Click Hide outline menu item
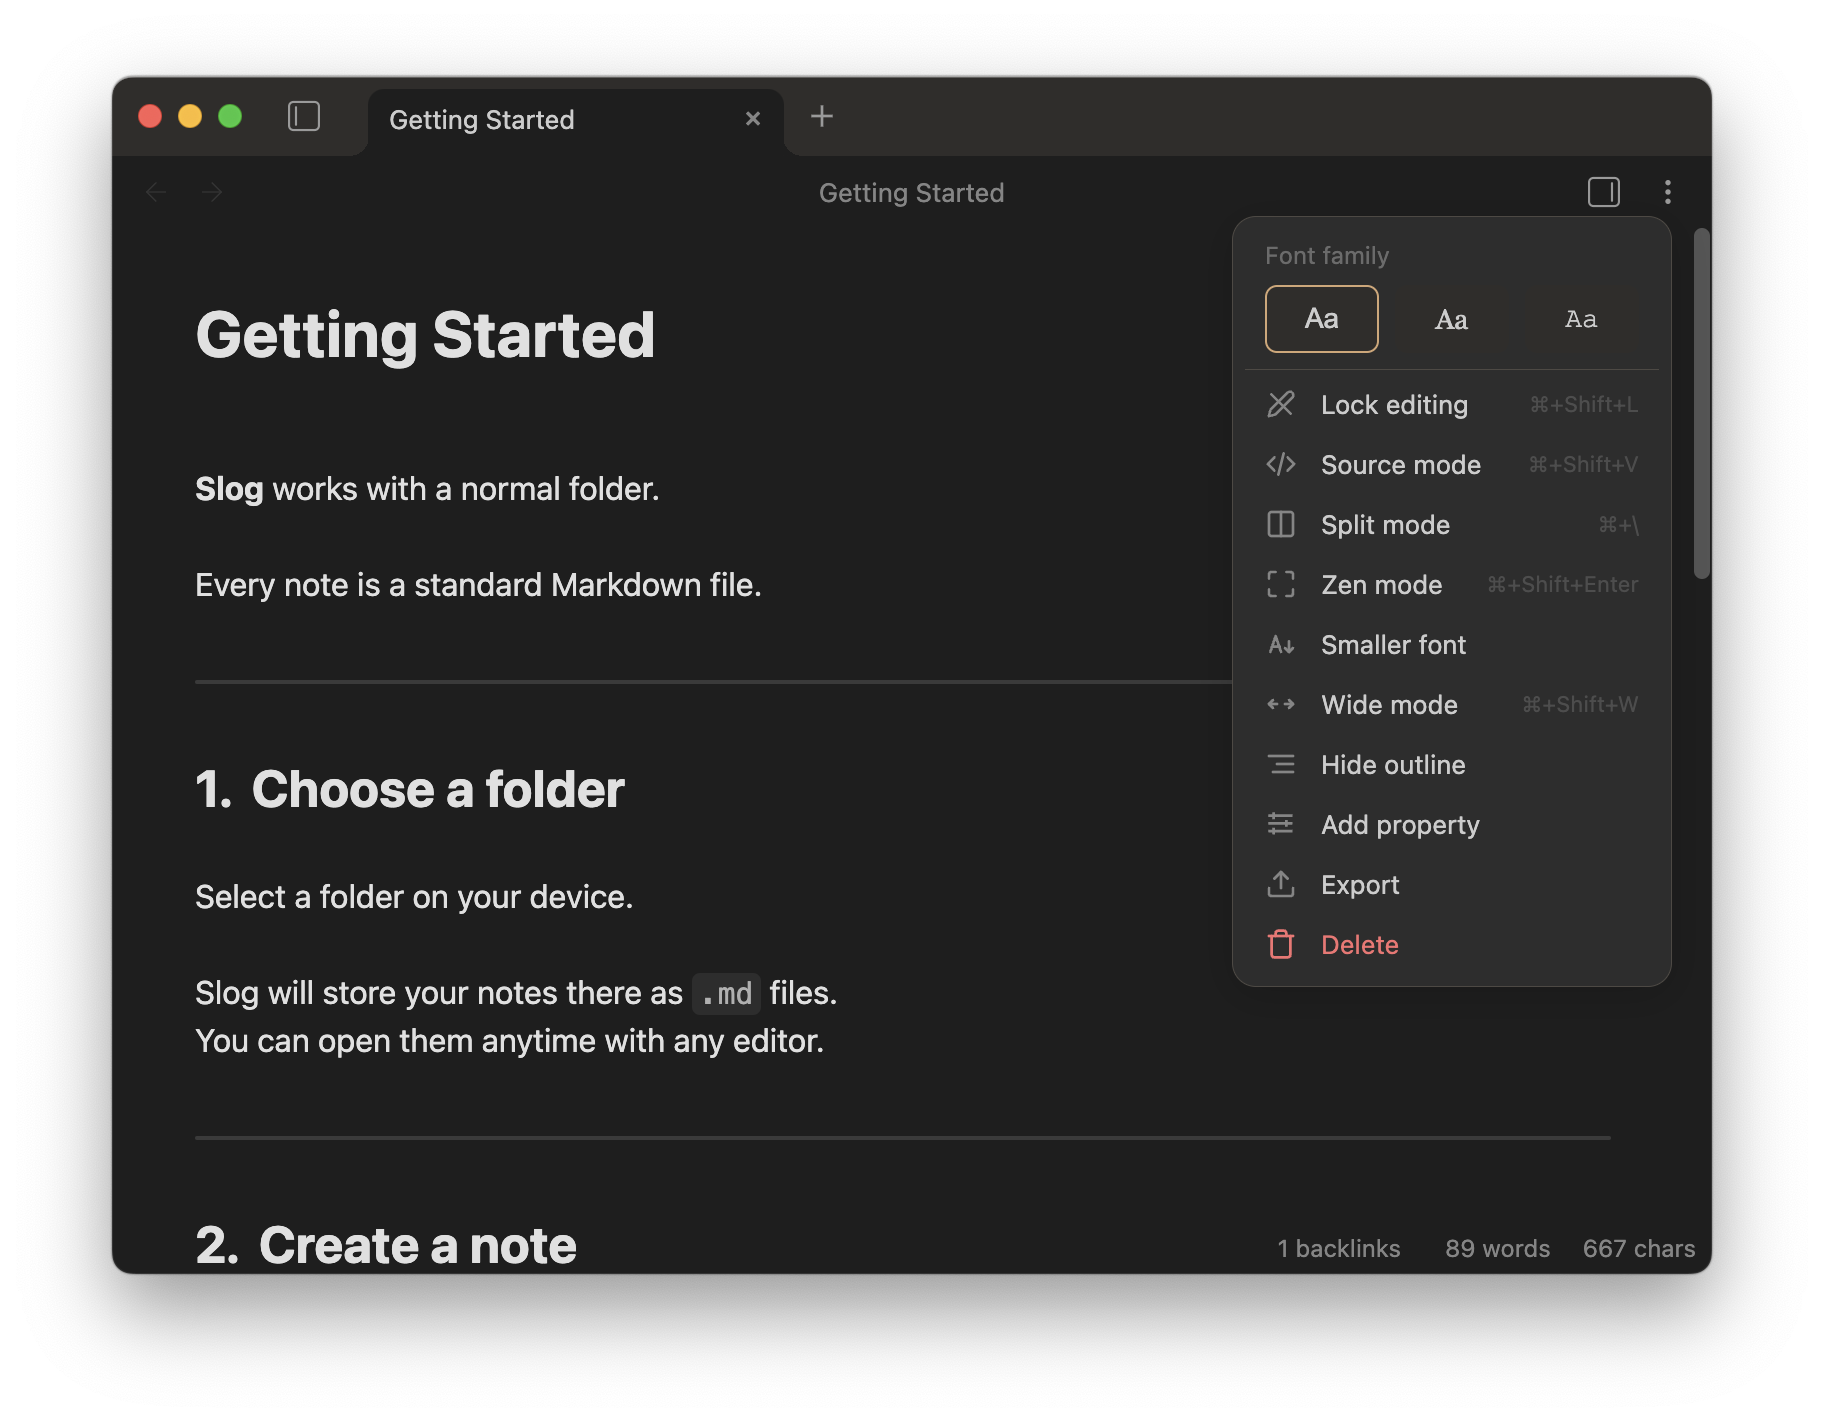The height and width of the screenshot is (1422, 1824). [1393, 765]
